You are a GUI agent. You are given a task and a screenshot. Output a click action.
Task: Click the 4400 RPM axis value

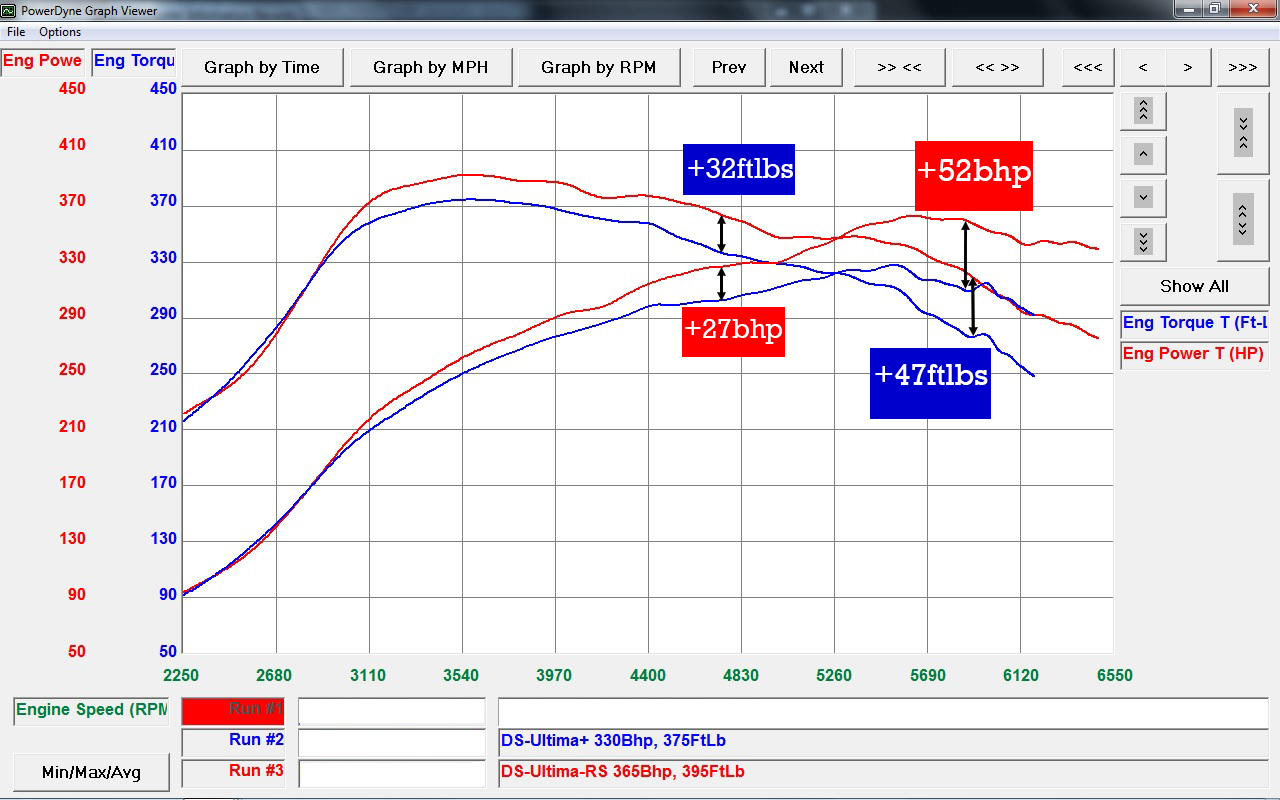(648, 675)
